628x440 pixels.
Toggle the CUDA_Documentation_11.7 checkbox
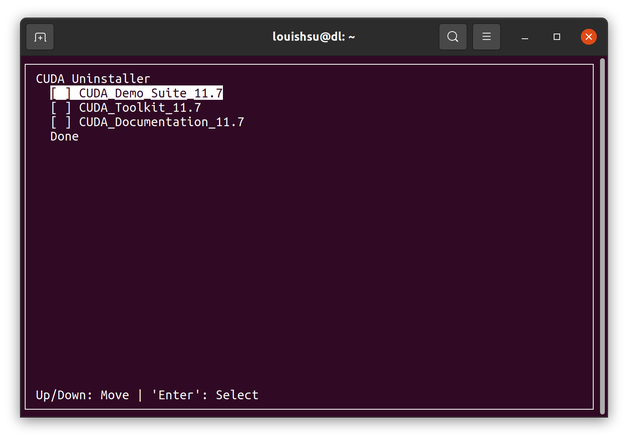[x=61, y=122]
